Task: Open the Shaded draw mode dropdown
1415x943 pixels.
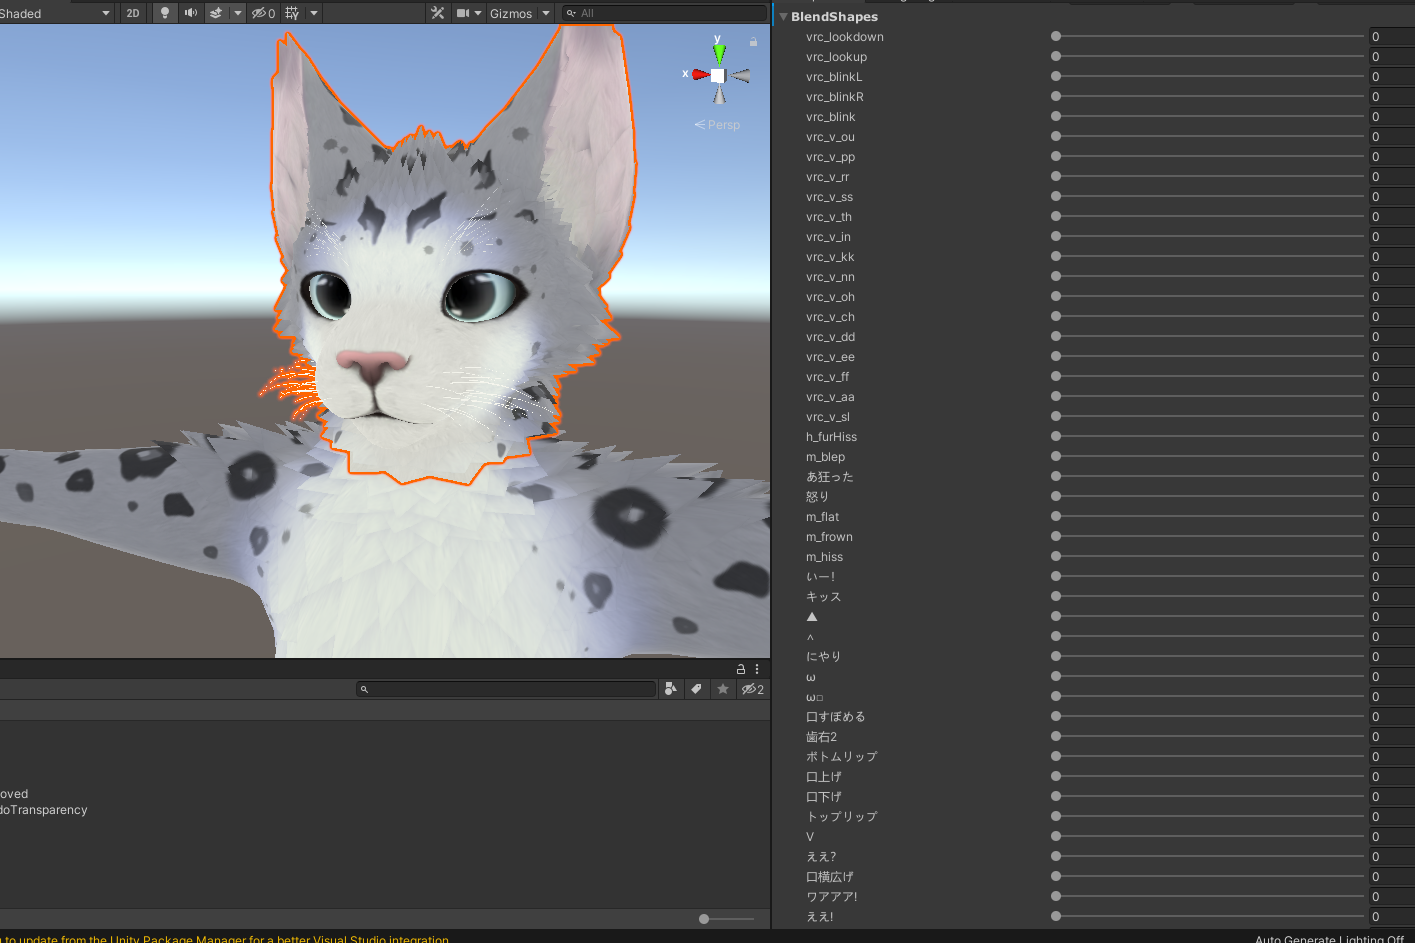Action: click(55, 13)
